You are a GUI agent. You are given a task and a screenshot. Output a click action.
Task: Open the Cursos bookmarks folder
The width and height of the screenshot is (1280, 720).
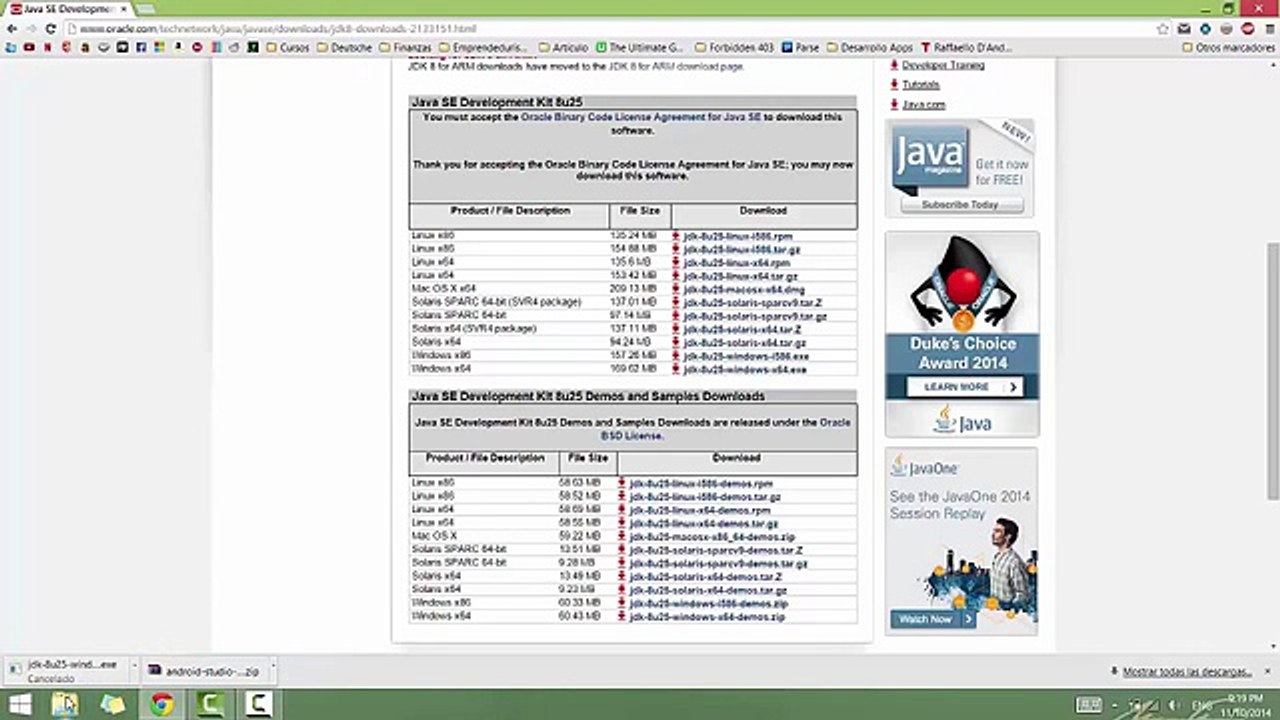point(288,47)
